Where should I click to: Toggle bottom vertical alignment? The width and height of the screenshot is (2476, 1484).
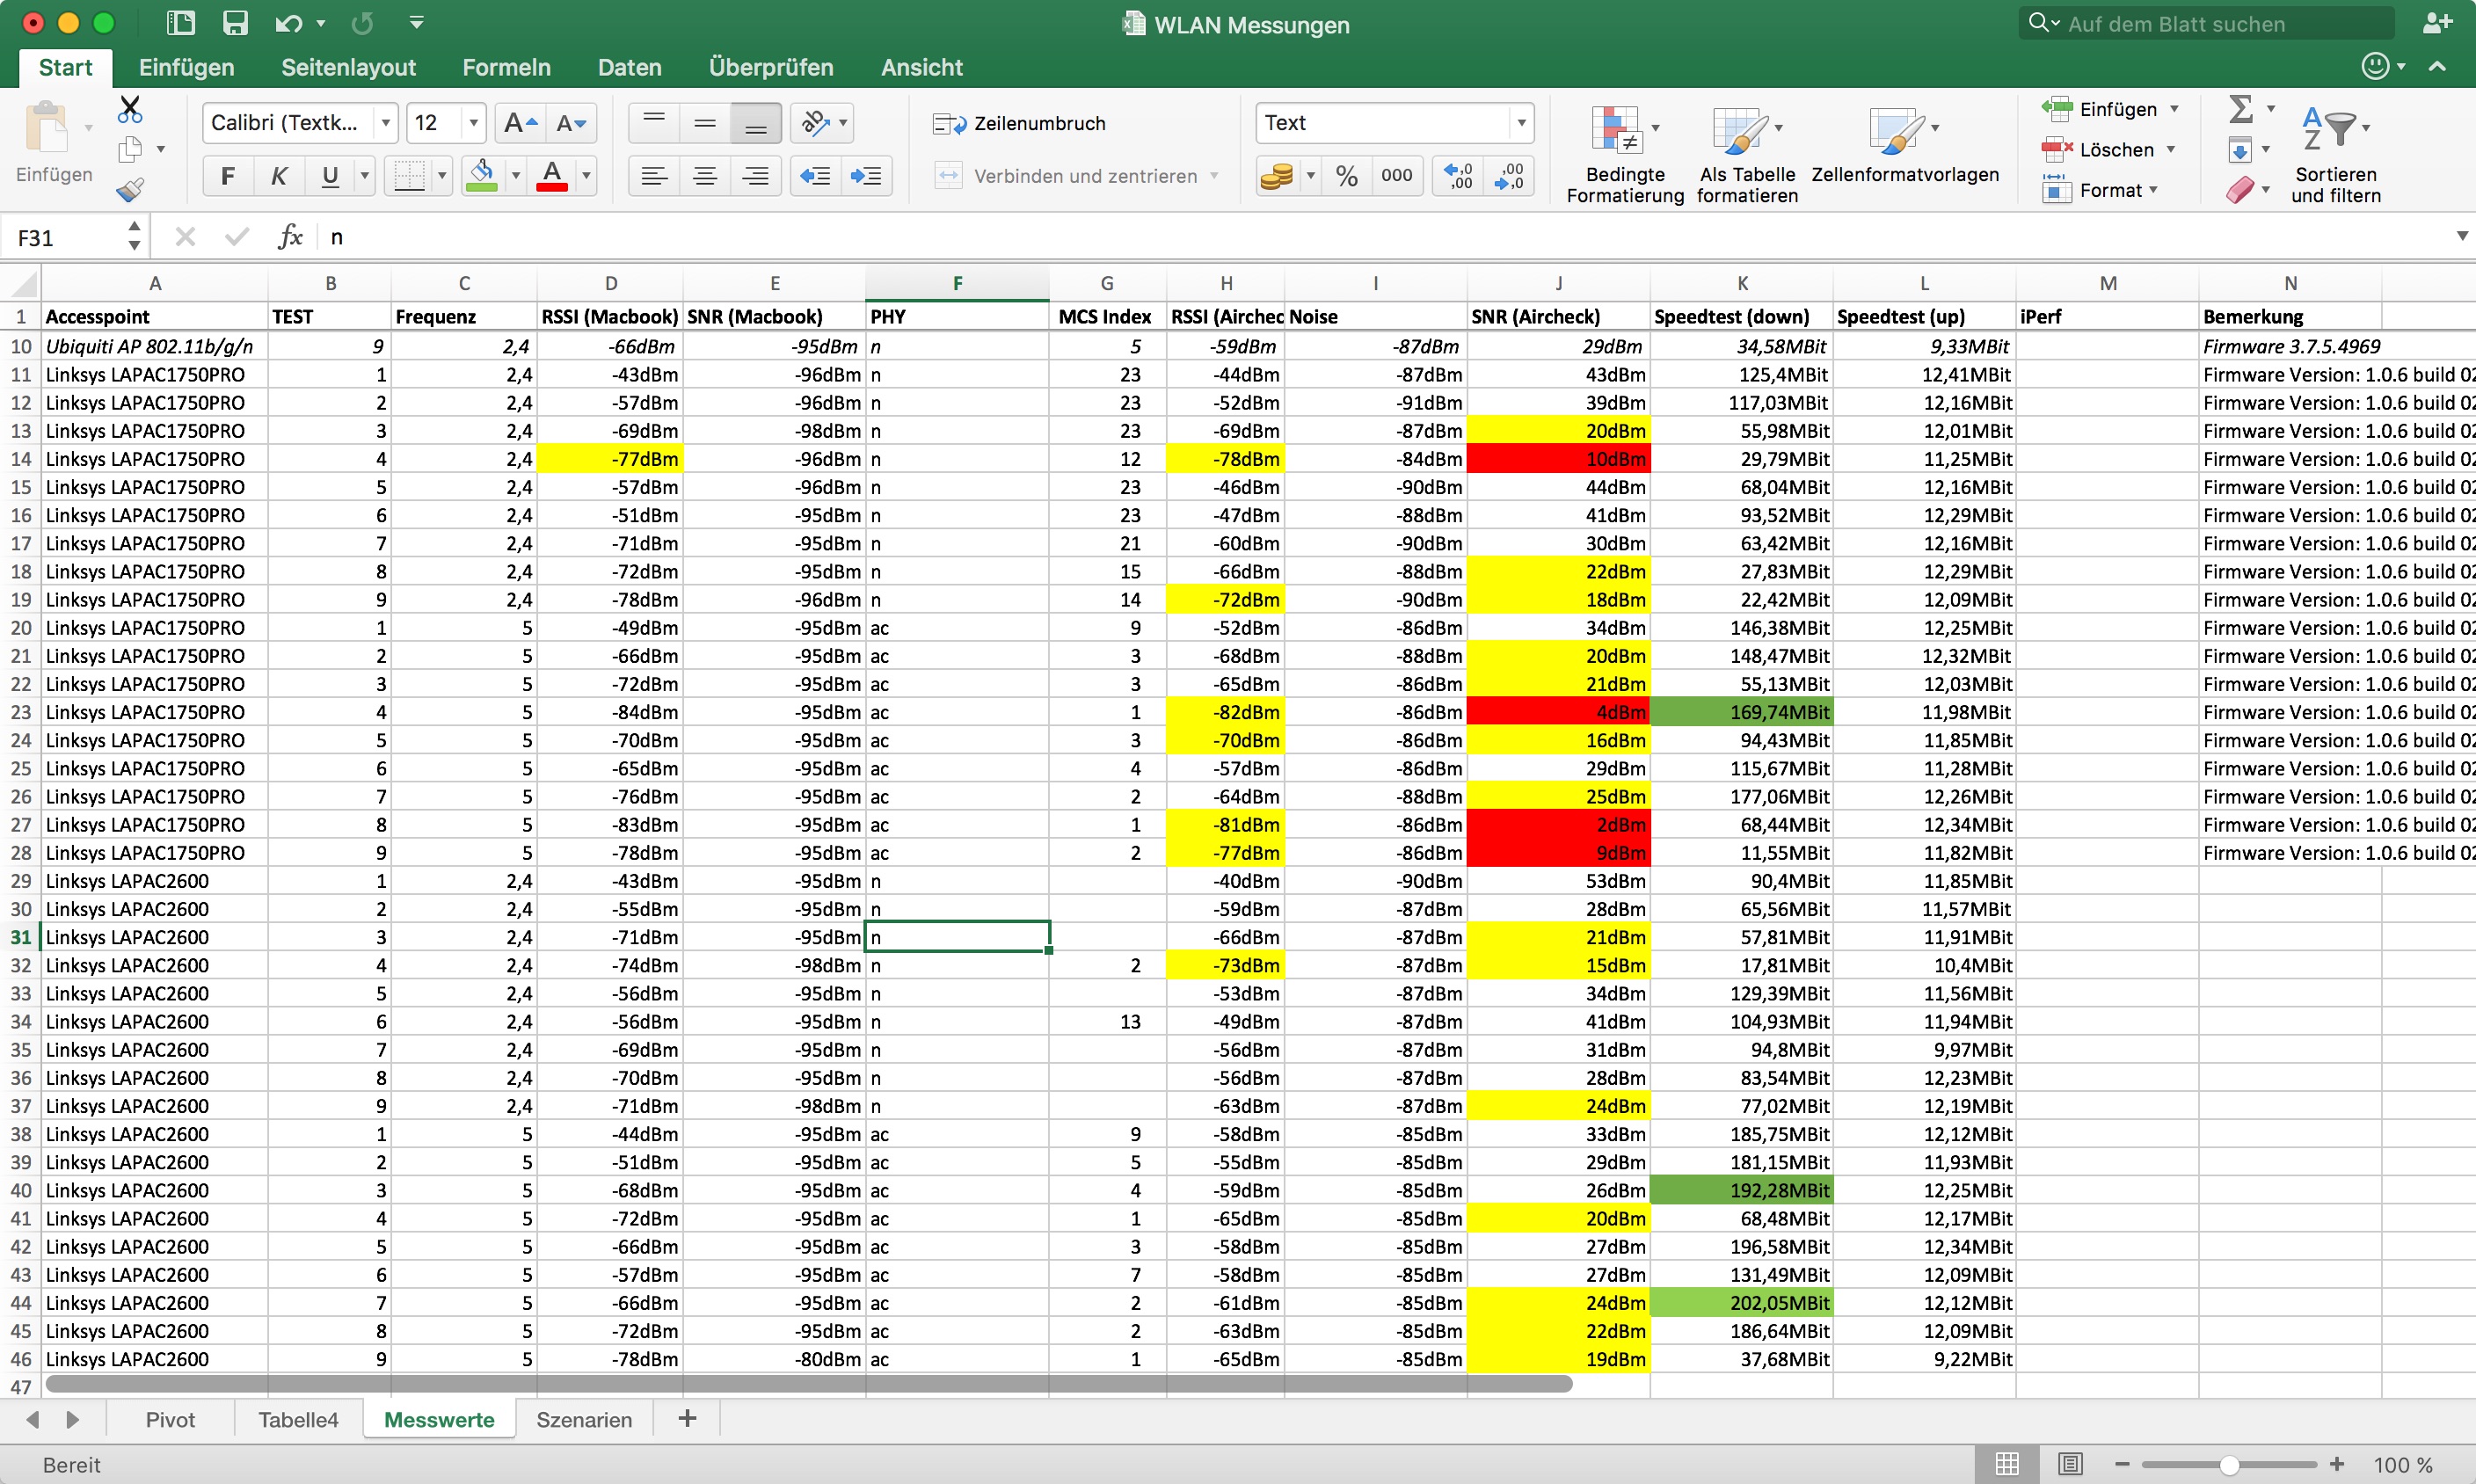click(x=755, y=123)
